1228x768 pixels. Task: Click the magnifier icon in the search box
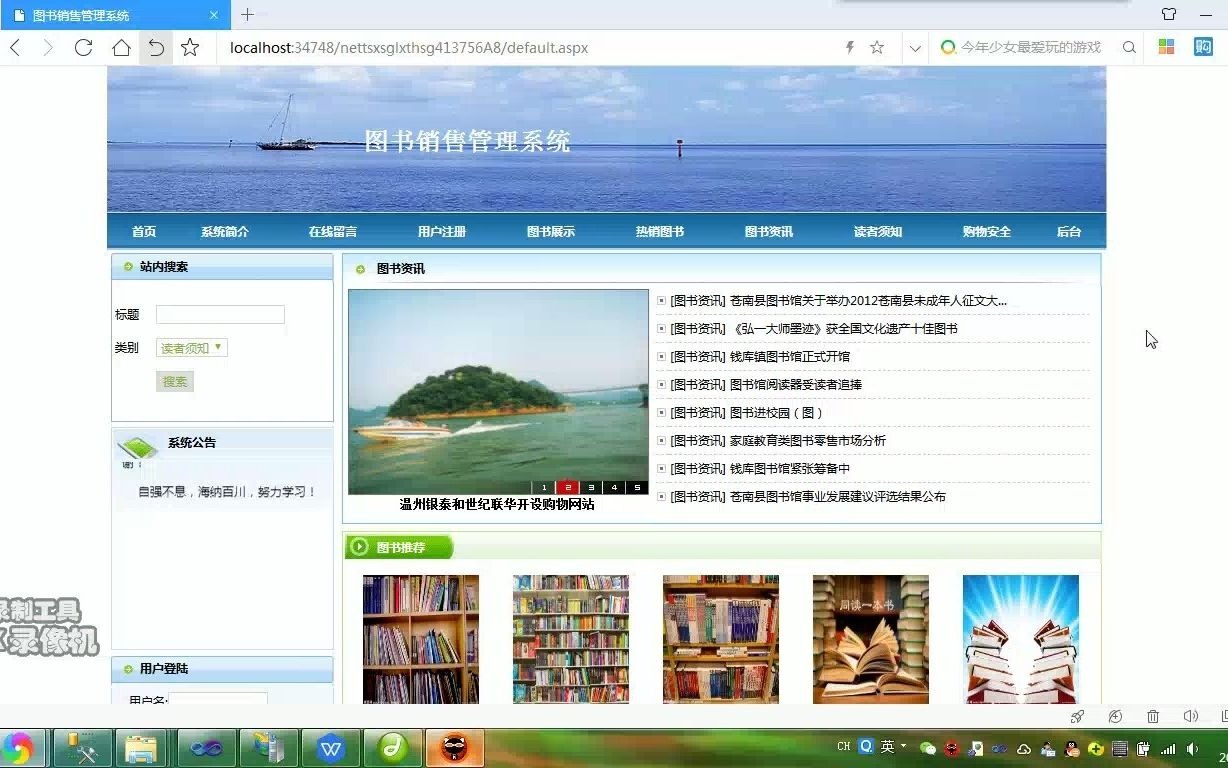(1129, 47)
